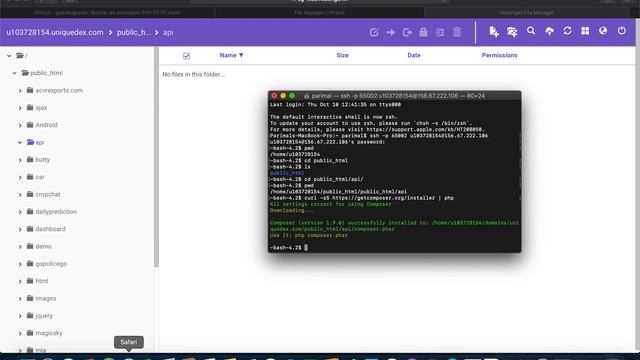Viewport: 640px width, 360px height.
Task: Click the folder icon next to acvrexports.com
Action: click(30, 90)
